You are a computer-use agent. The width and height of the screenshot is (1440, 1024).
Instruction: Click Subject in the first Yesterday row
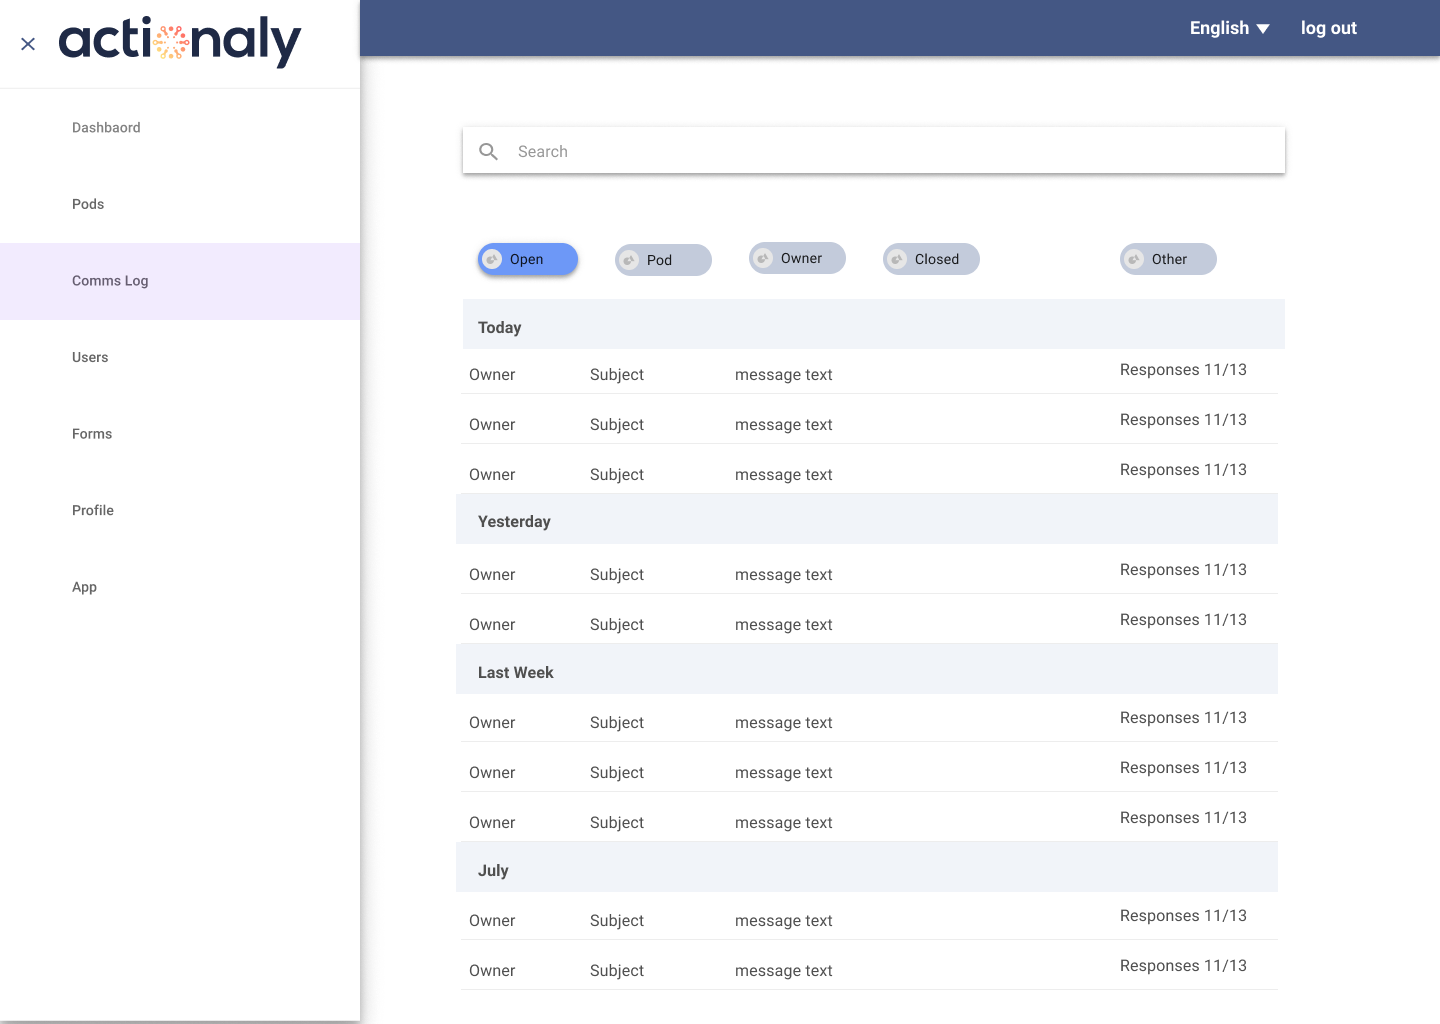[x=617, y=575]
